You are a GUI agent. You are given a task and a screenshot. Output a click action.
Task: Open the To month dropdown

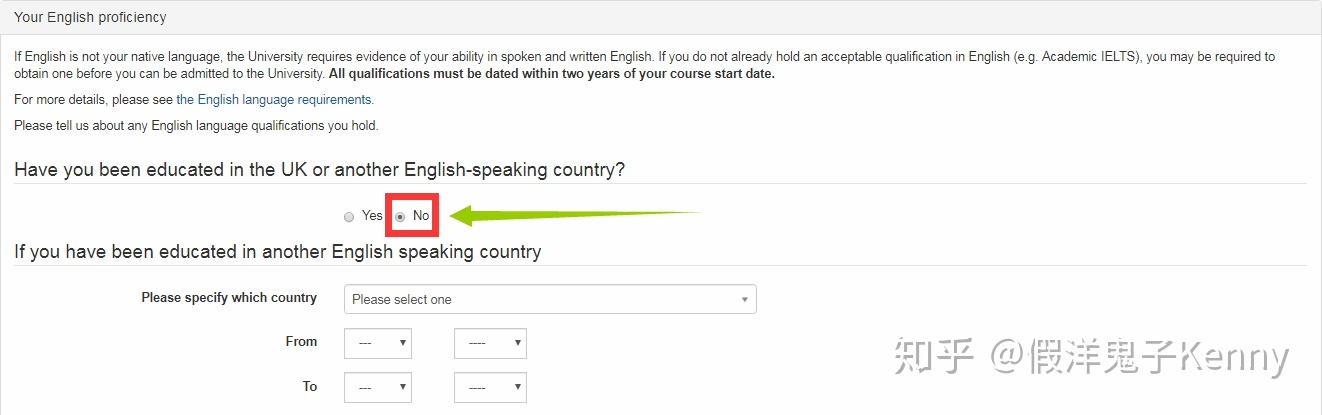[x=377, y=387]
